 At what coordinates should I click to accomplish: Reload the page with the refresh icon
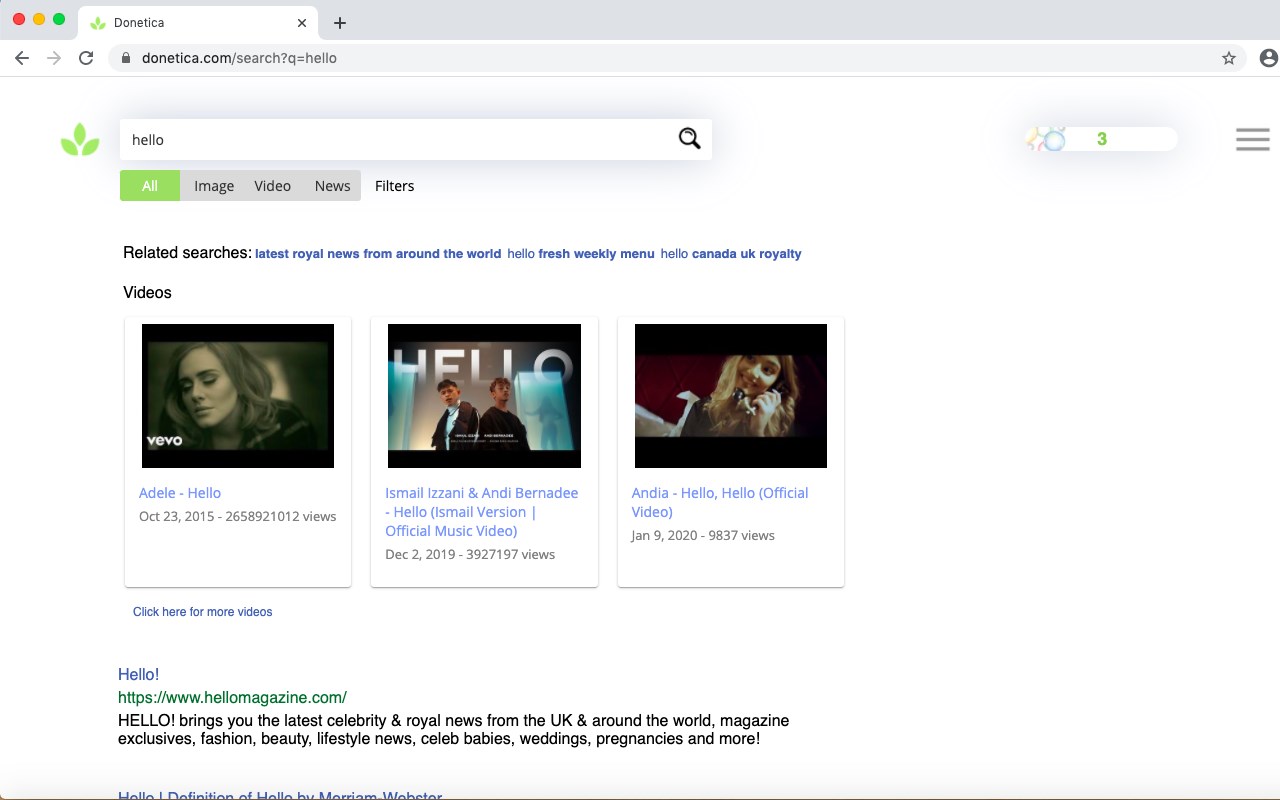[x=86, y=58]
